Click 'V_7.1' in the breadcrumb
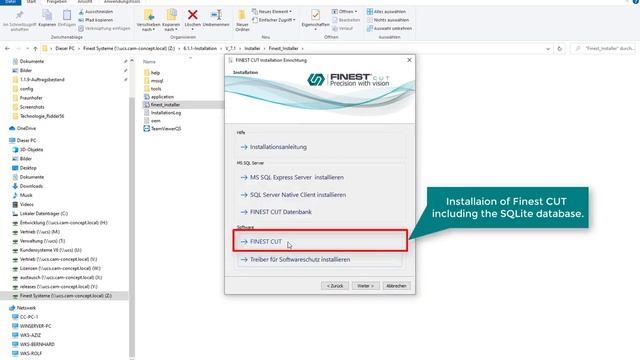This screenshot has width=640, height=360. point(231,49)
